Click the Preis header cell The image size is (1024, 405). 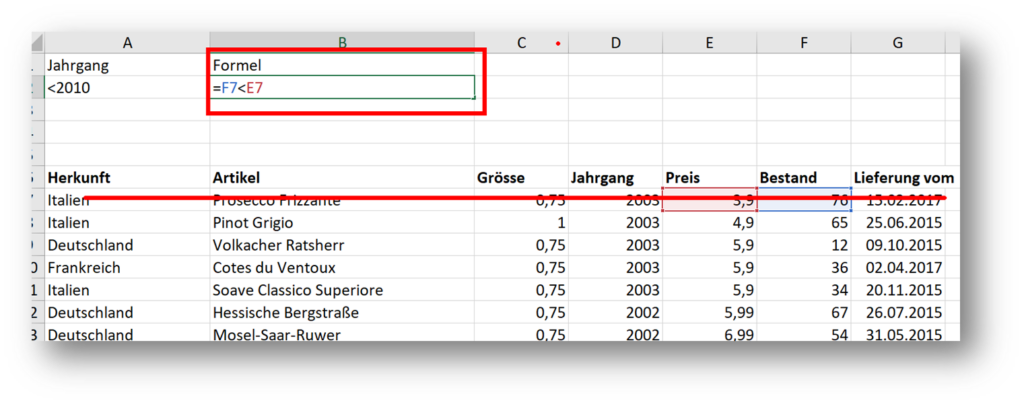pos(709,177)
